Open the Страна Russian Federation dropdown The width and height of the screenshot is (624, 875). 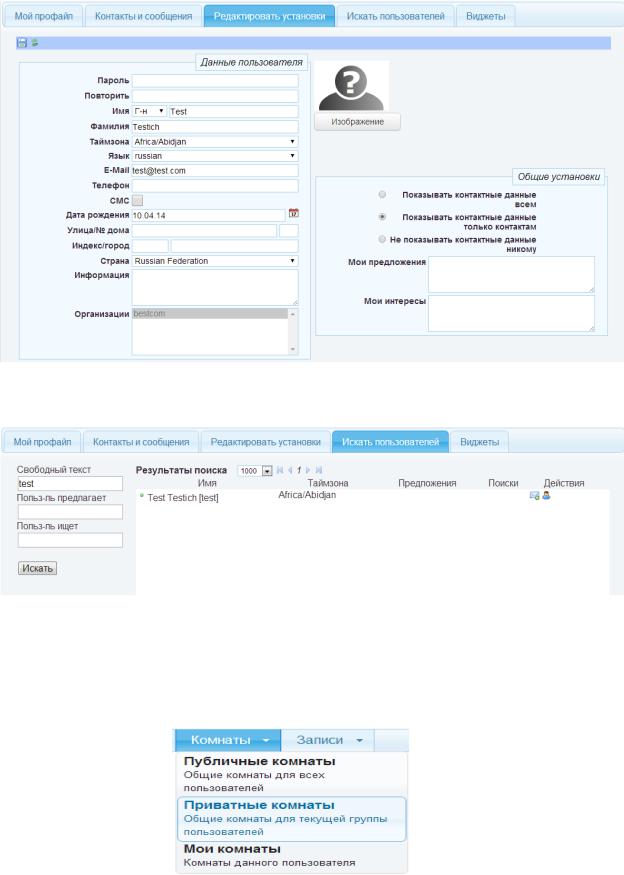(x=215, y=261)
